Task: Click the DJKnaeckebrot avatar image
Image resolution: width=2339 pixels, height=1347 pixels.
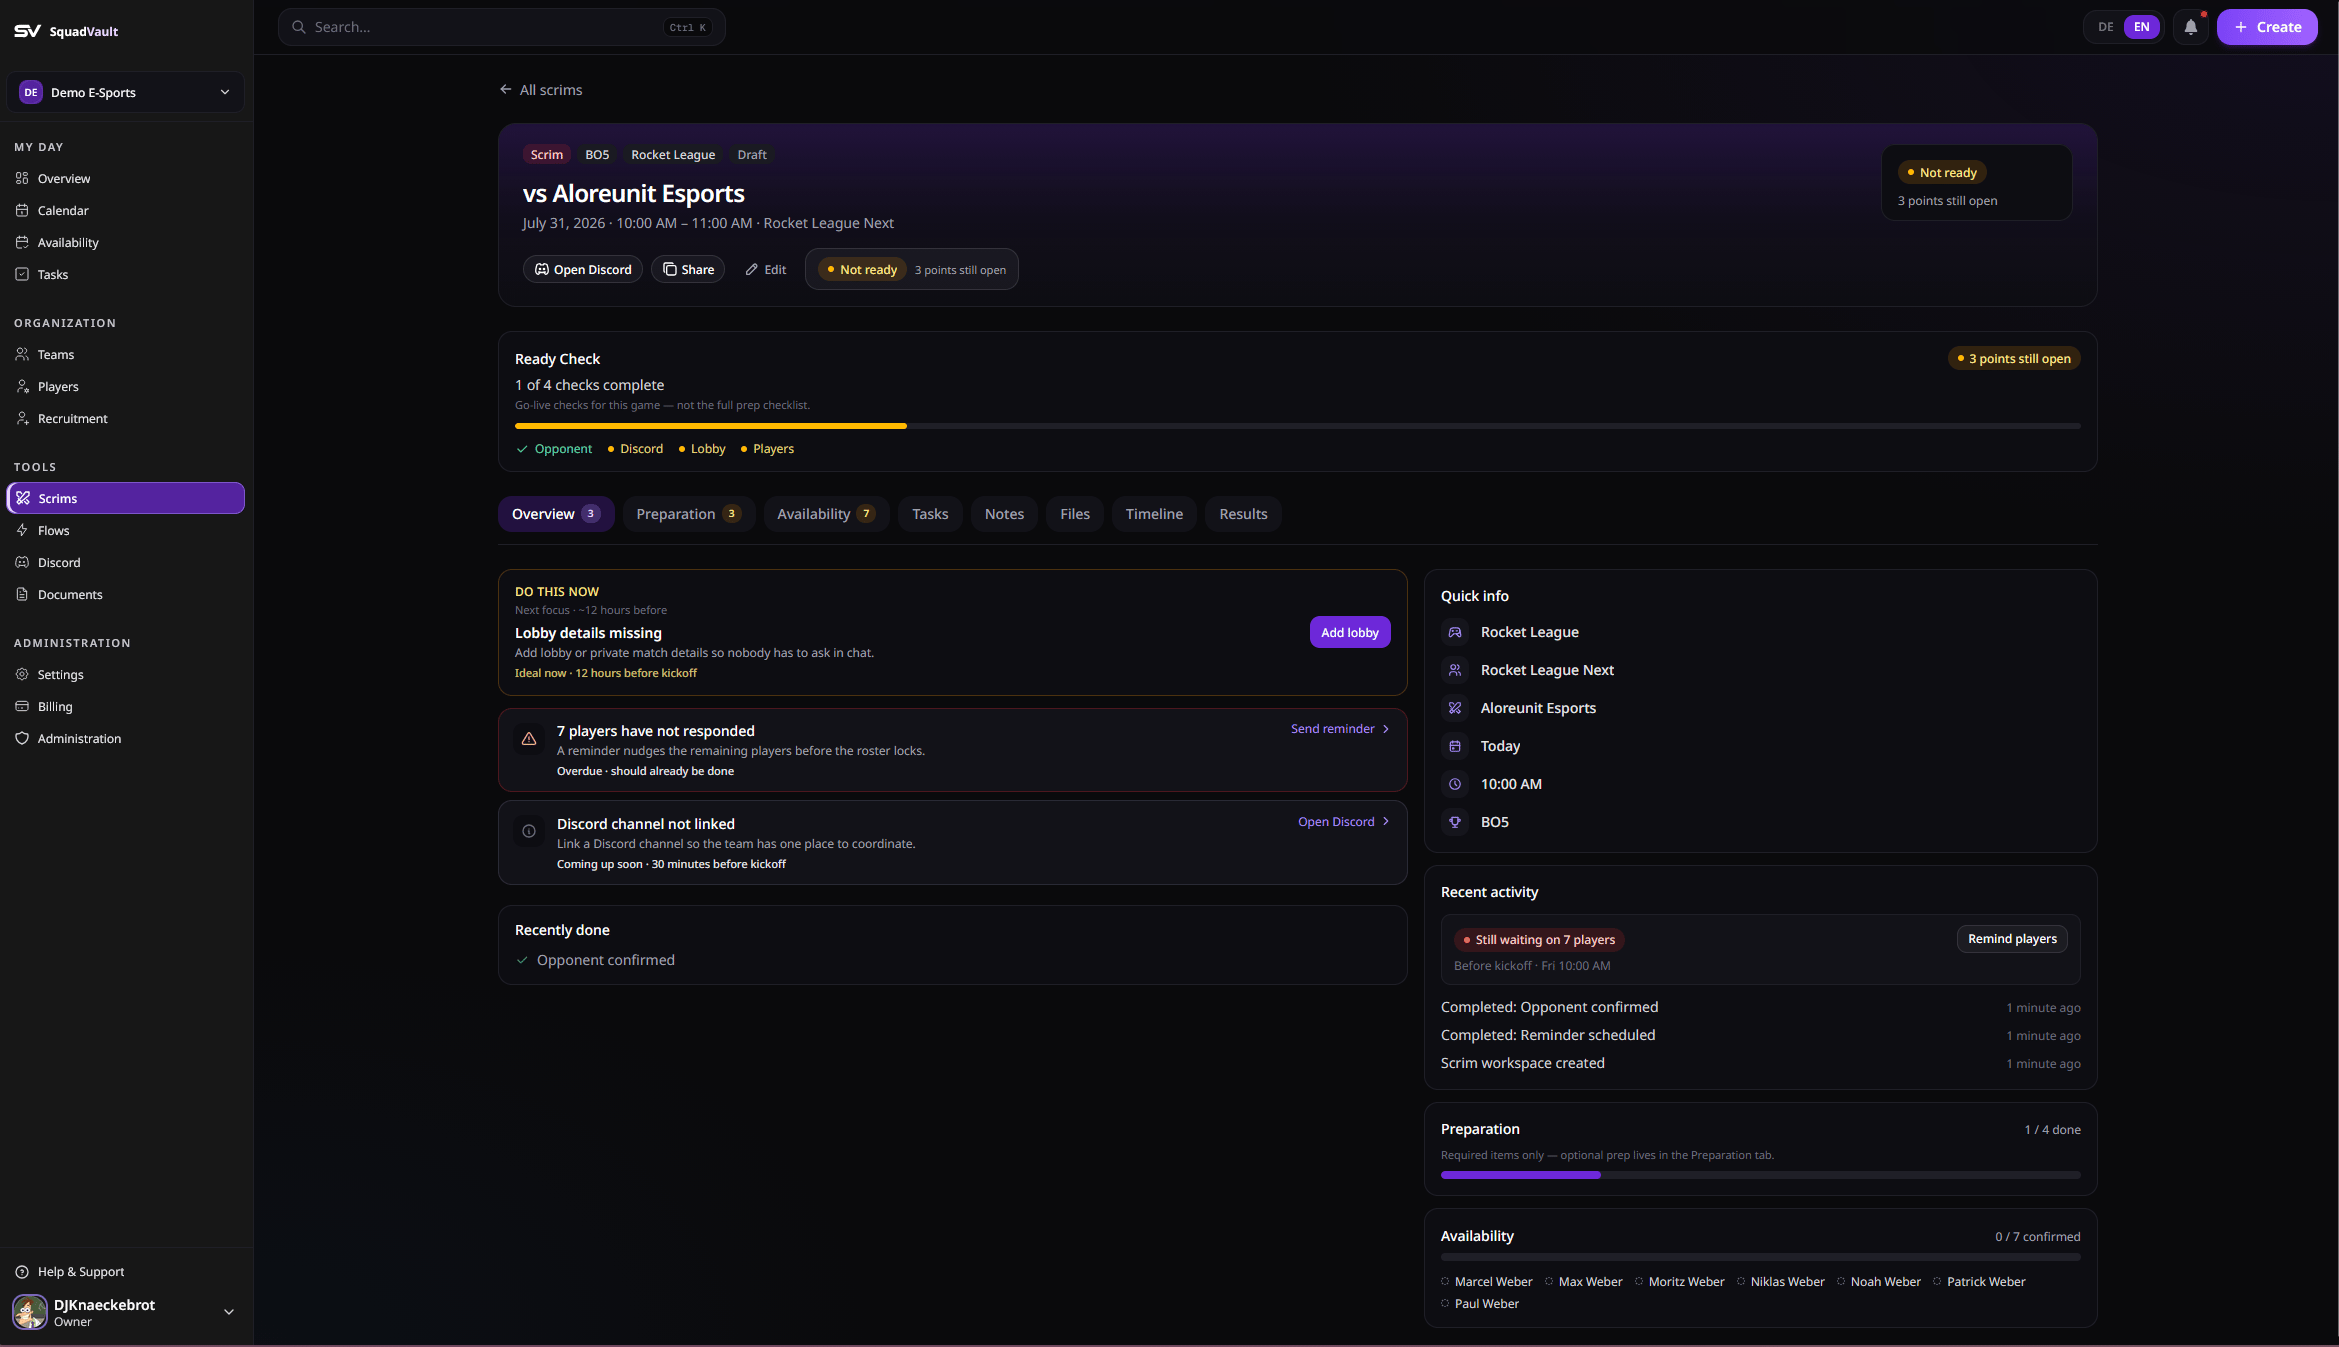Action: pyautogui.click(x=30, y=1312)
